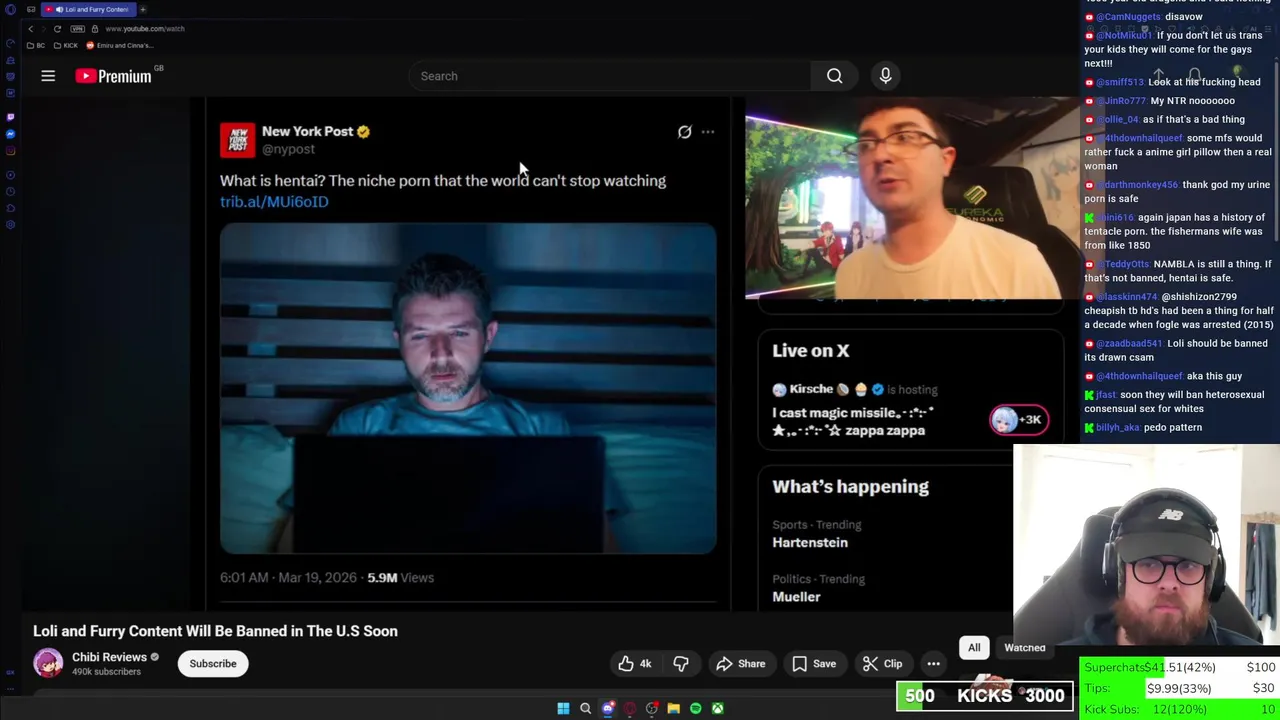This screenshot has width=1280, height=720.
Task: Click the tweet's laptop man image
Action: coord(468,389)
